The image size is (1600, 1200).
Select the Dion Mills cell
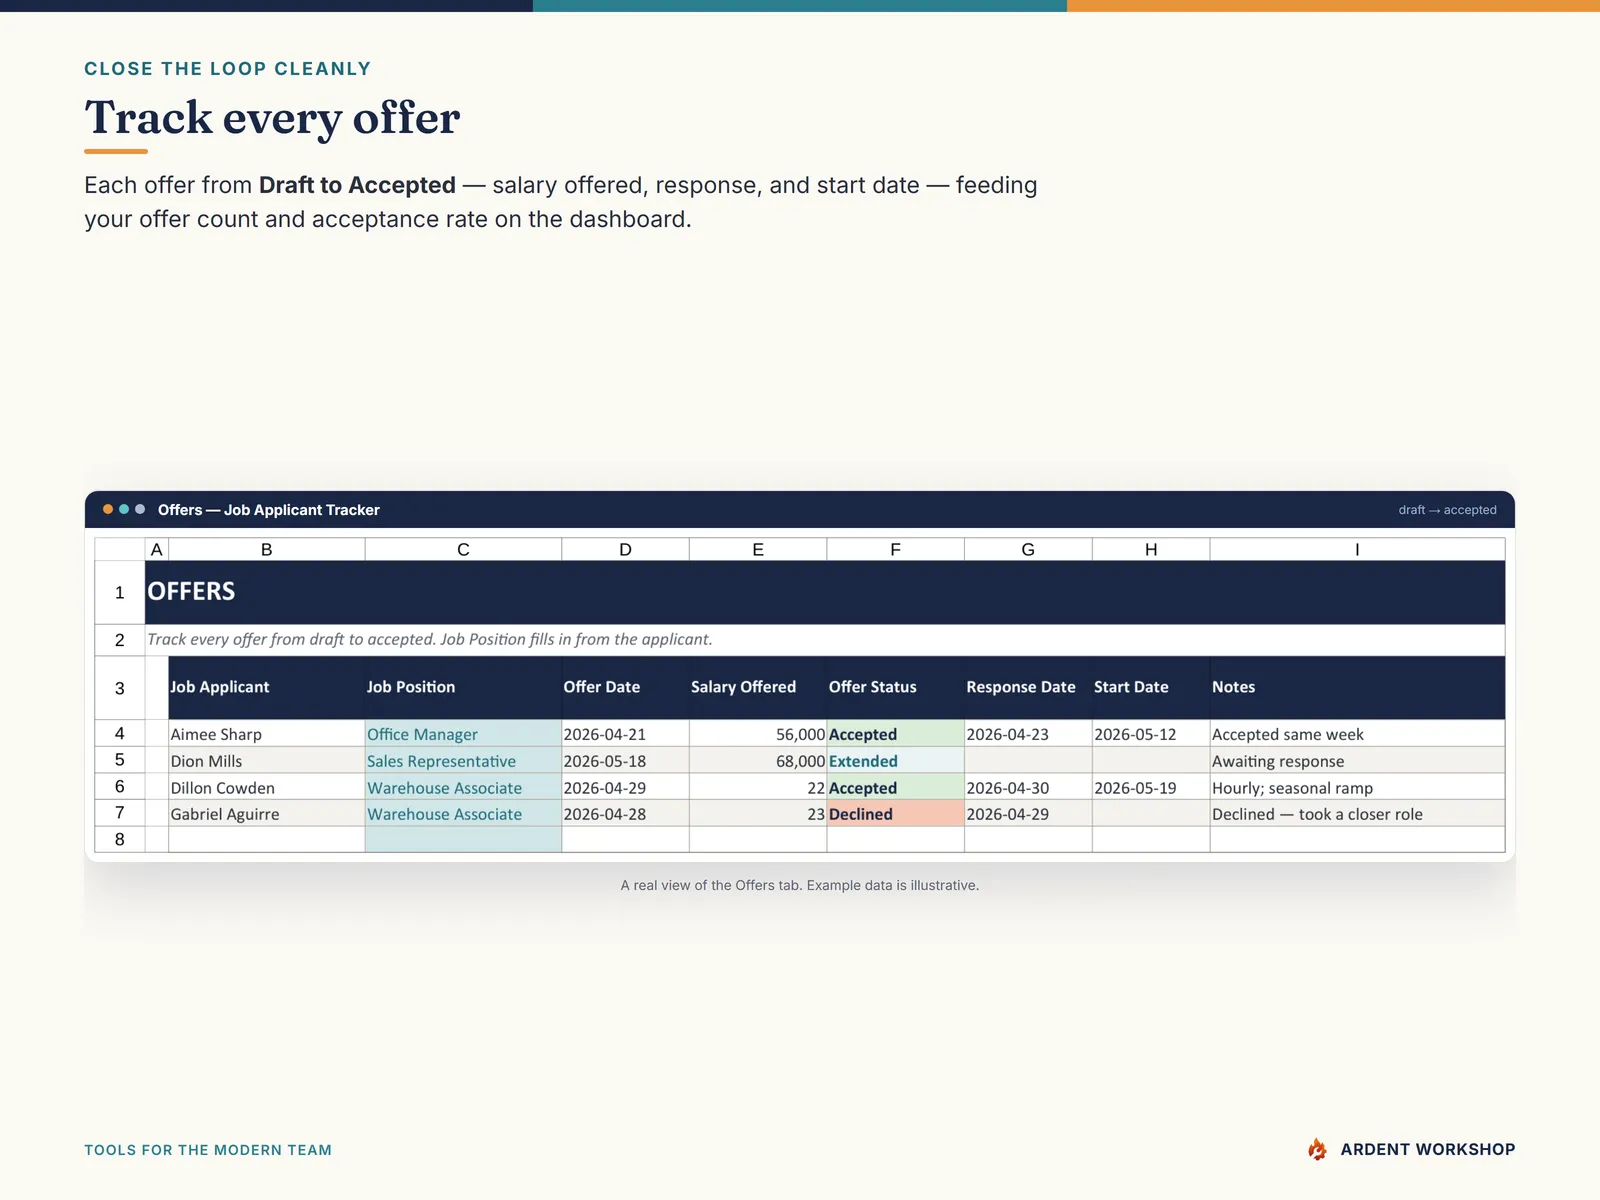click(267, 760)
